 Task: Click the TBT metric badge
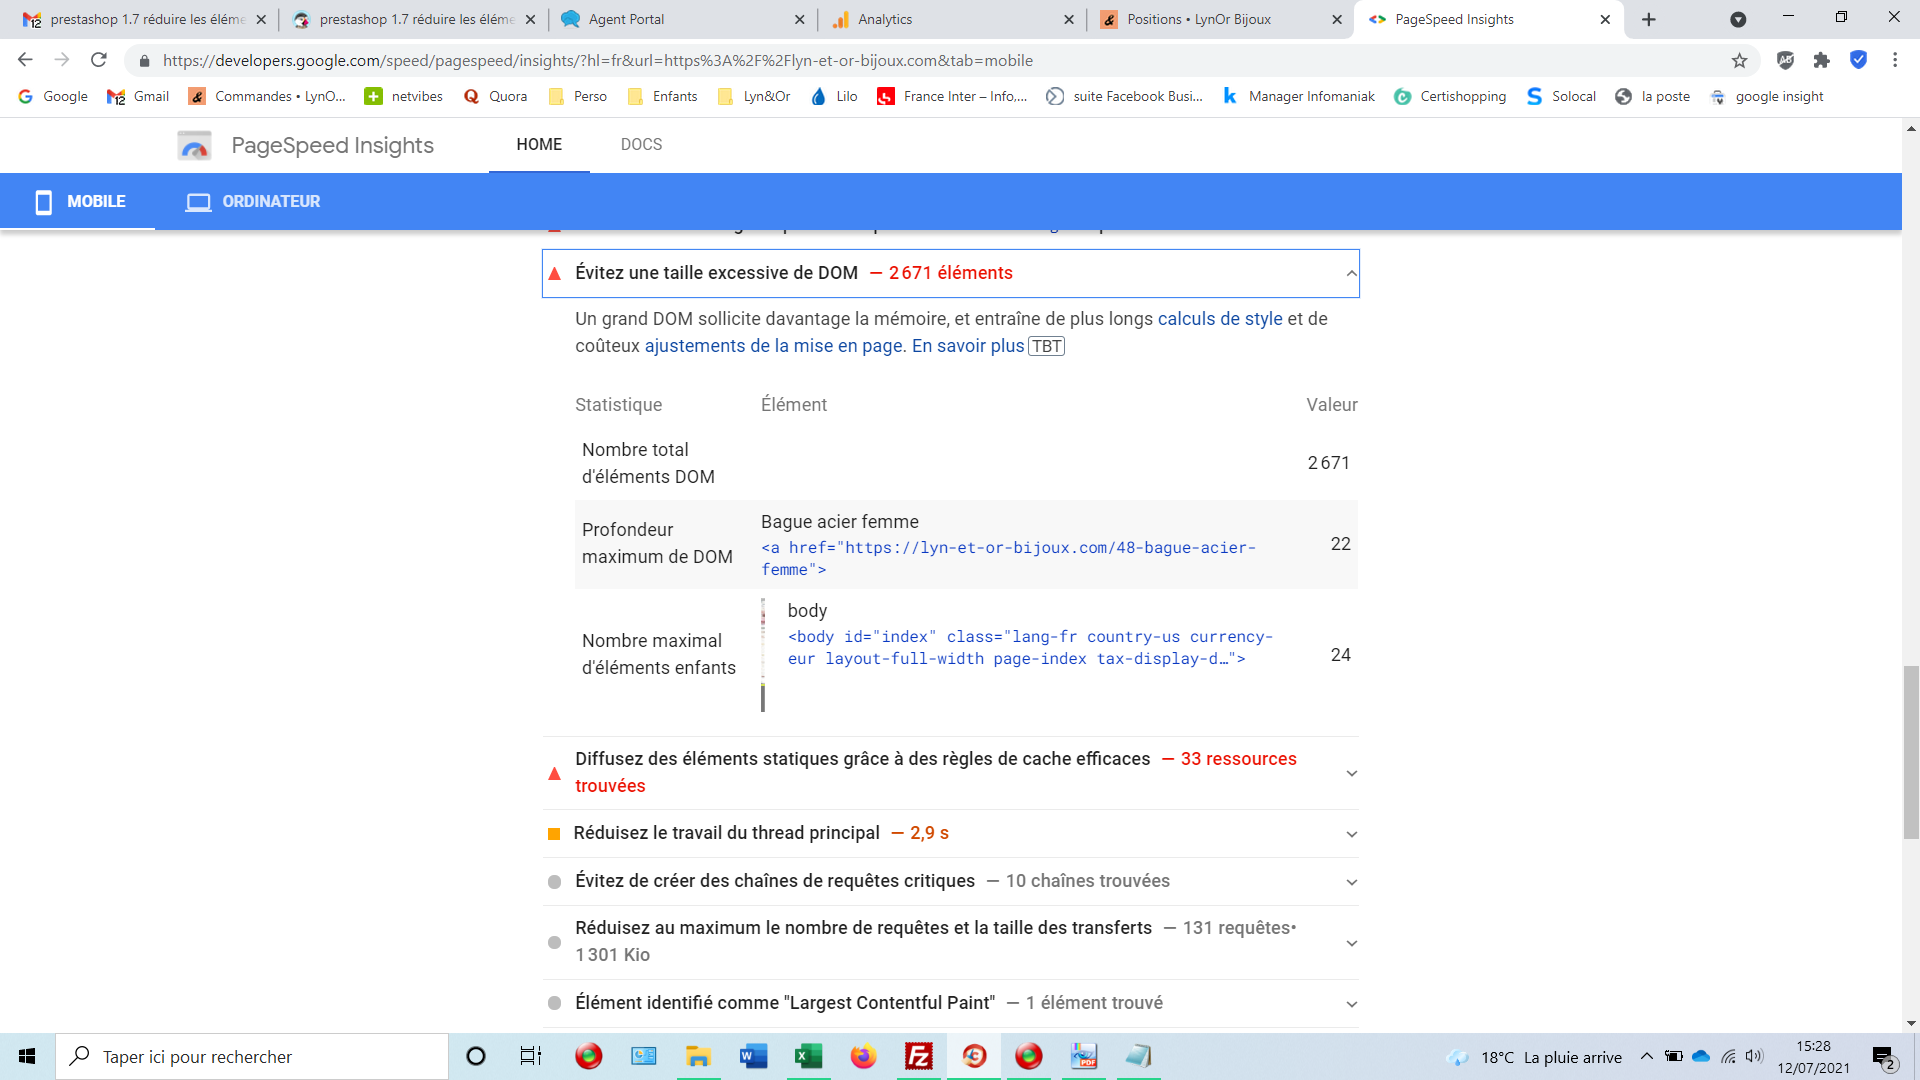pos(1047,347)
